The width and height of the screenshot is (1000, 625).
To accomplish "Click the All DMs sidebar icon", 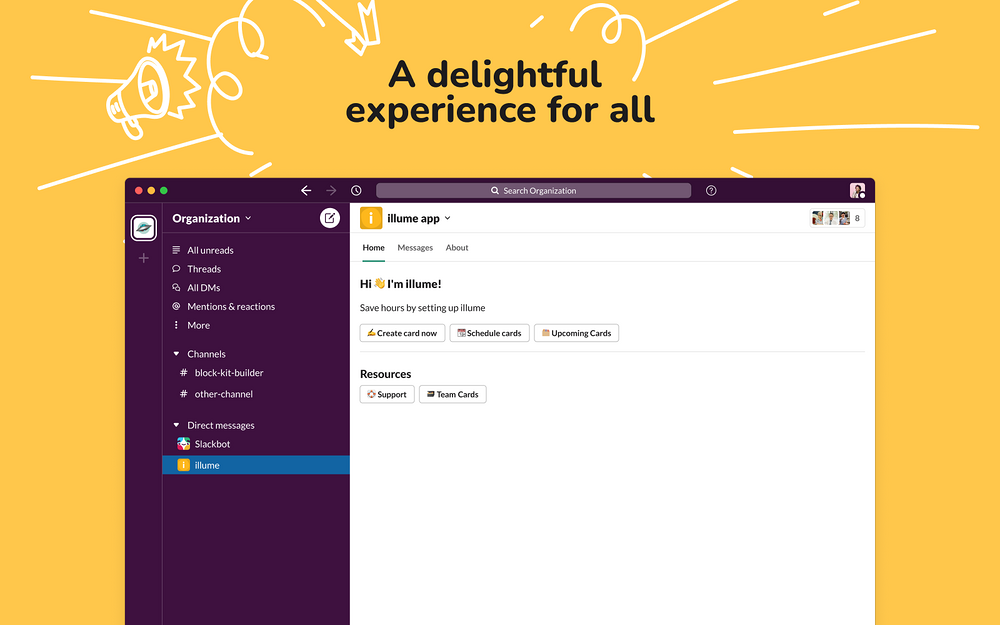I will pyautogui.click(x=177, y=288).
